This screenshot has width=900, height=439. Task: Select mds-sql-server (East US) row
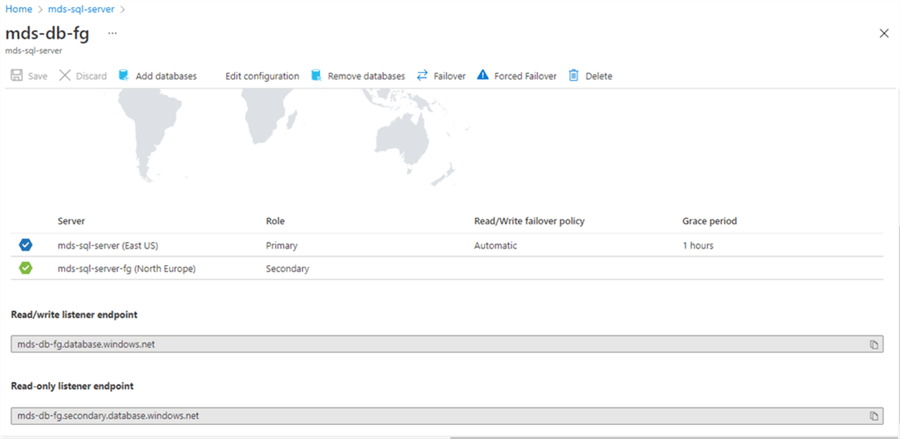[447, 246]
